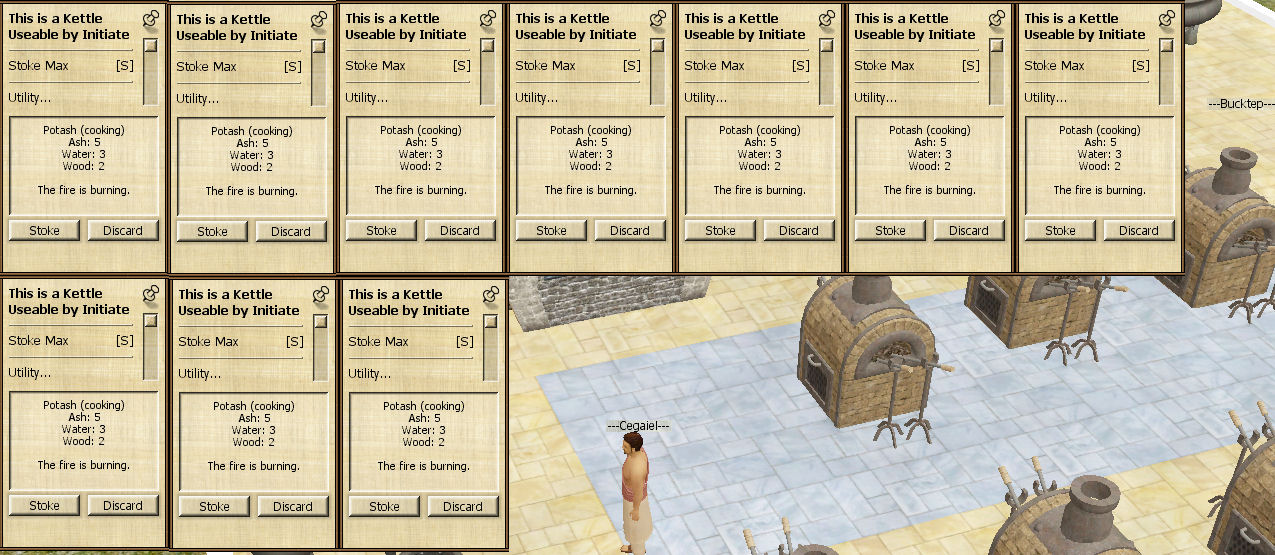Screen dimensions: 1275x555
Task: Choose Stoke Max in first top-row kettle window
Action: [71, 65]
